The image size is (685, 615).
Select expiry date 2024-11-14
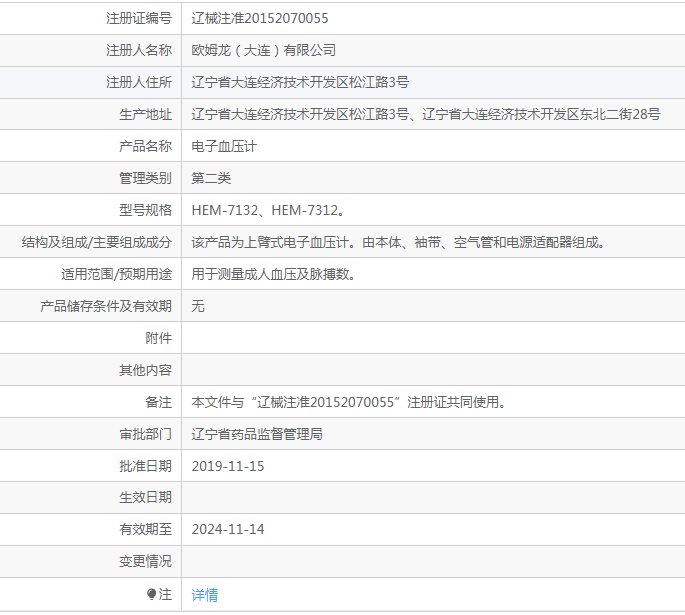pos(228,529)
